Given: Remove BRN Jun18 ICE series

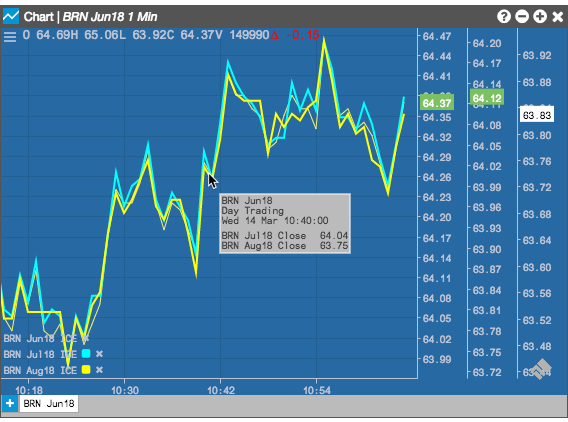Looking at the screenshot, I should coord(85,339).
